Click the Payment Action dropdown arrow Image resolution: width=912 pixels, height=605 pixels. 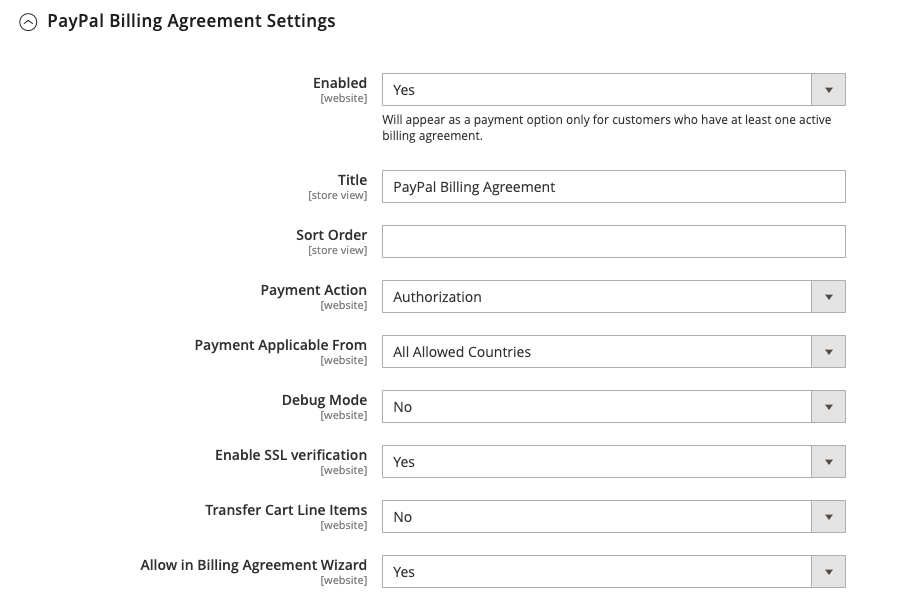(x=828, y=297)
